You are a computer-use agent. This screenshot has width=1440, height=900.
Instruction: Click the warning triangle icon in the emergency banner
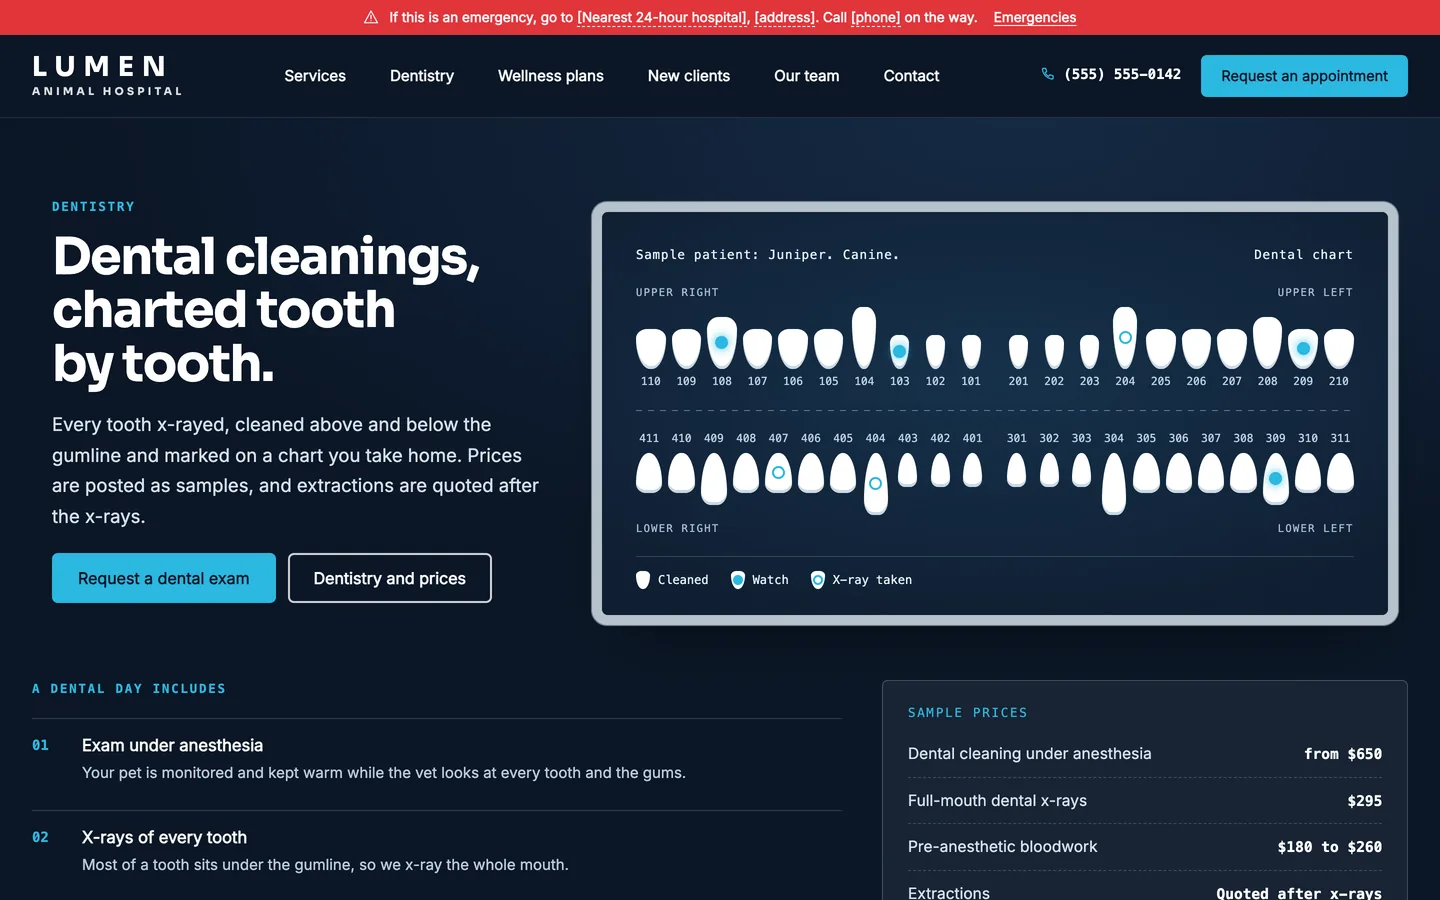click(371, 17)
